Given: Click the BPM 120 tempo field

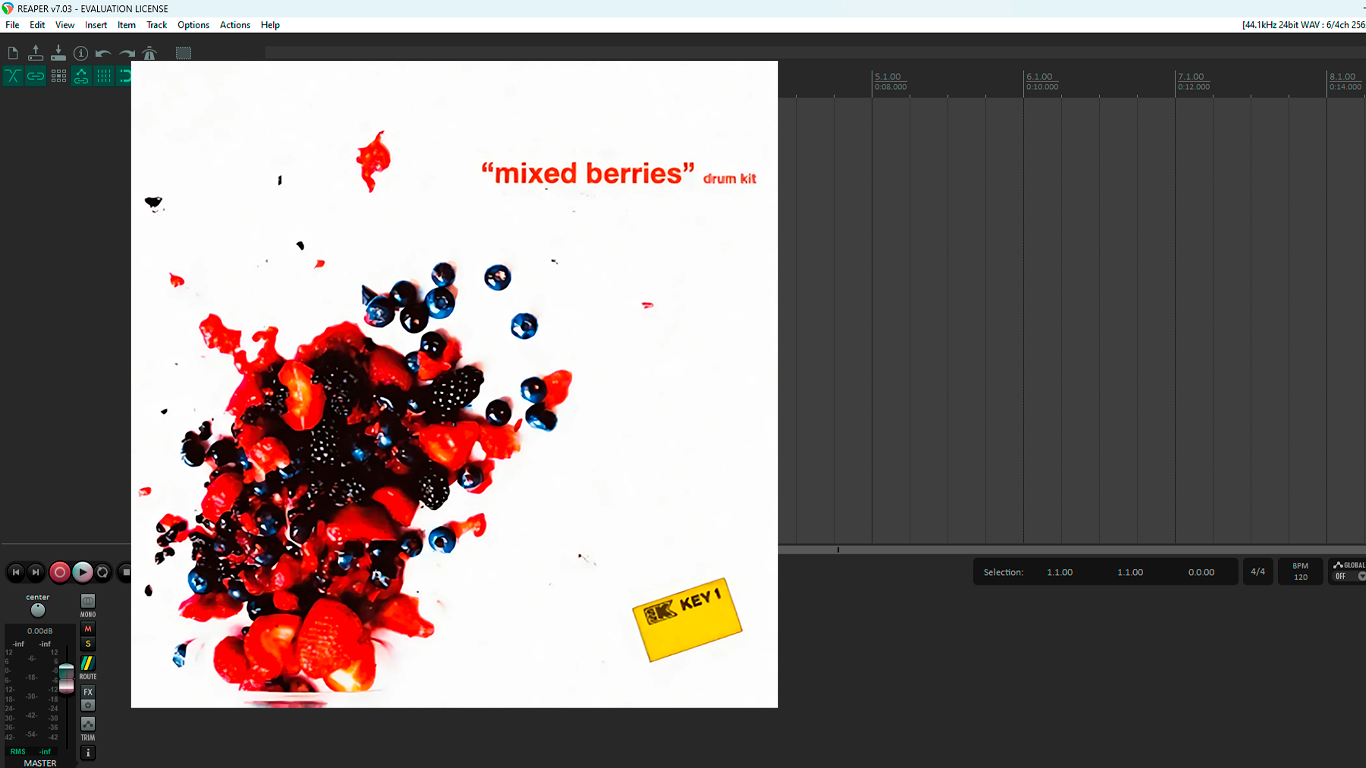Looking at the screenshot, I should [1300, 572].
